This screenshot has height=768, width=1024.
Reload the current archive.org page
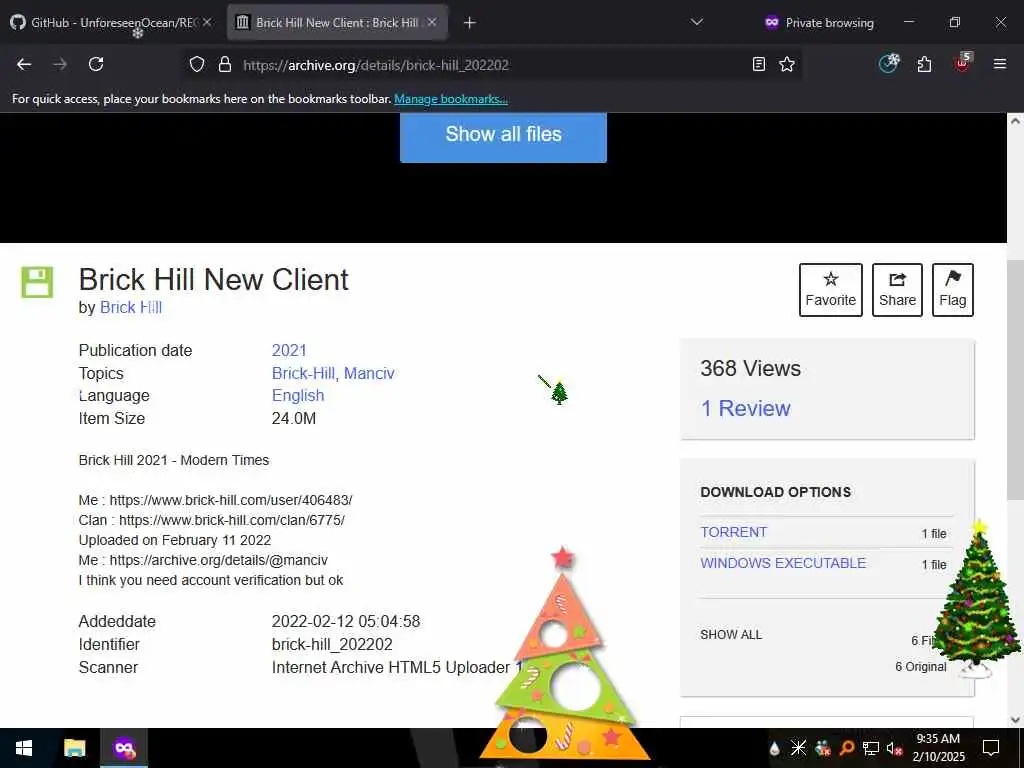(96, 64)
